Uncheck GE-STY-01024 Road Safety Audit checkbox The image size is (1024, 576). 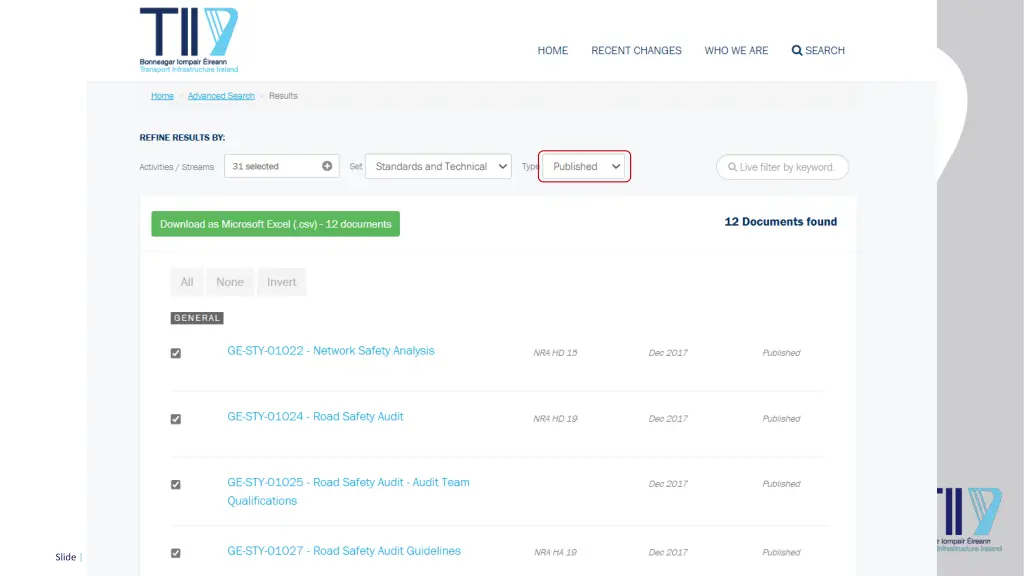point(176,419)
